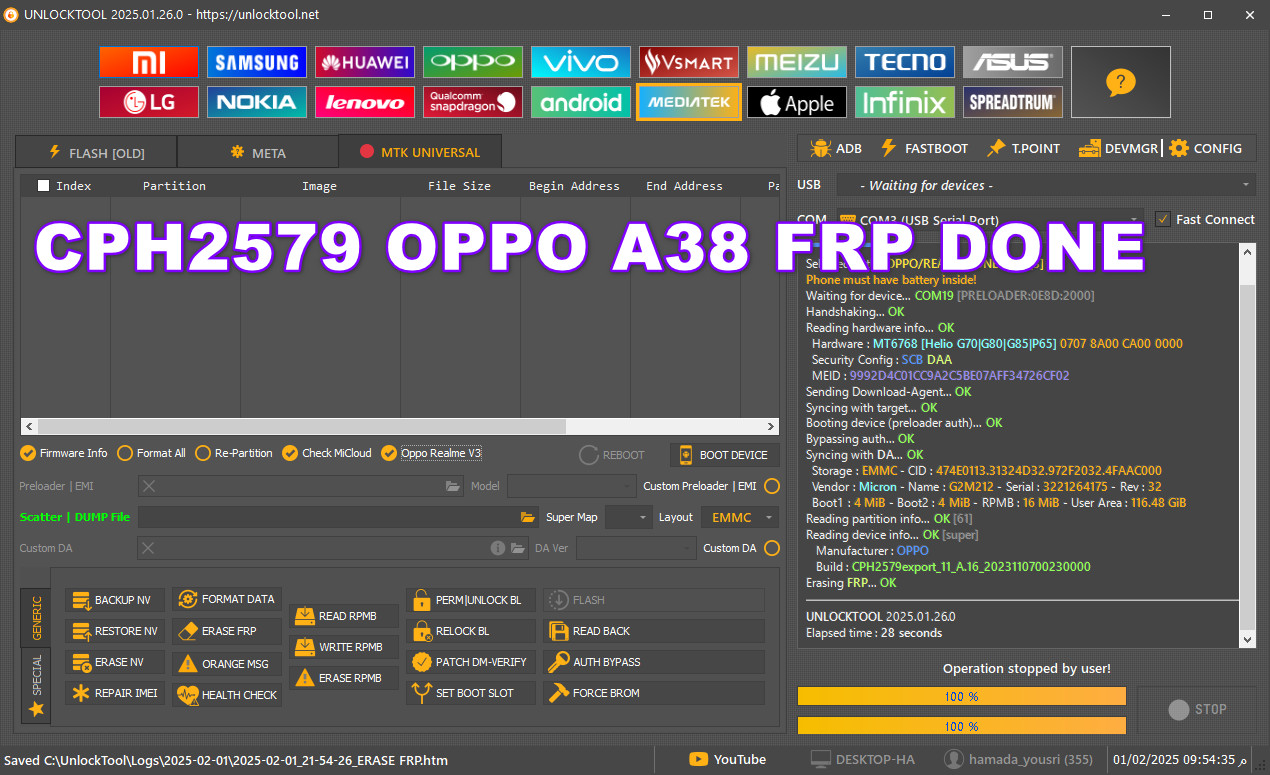Select the Xiaomi MI brand icon
The width and height of the screenshot is (1270, 775).
pos(149,62)
